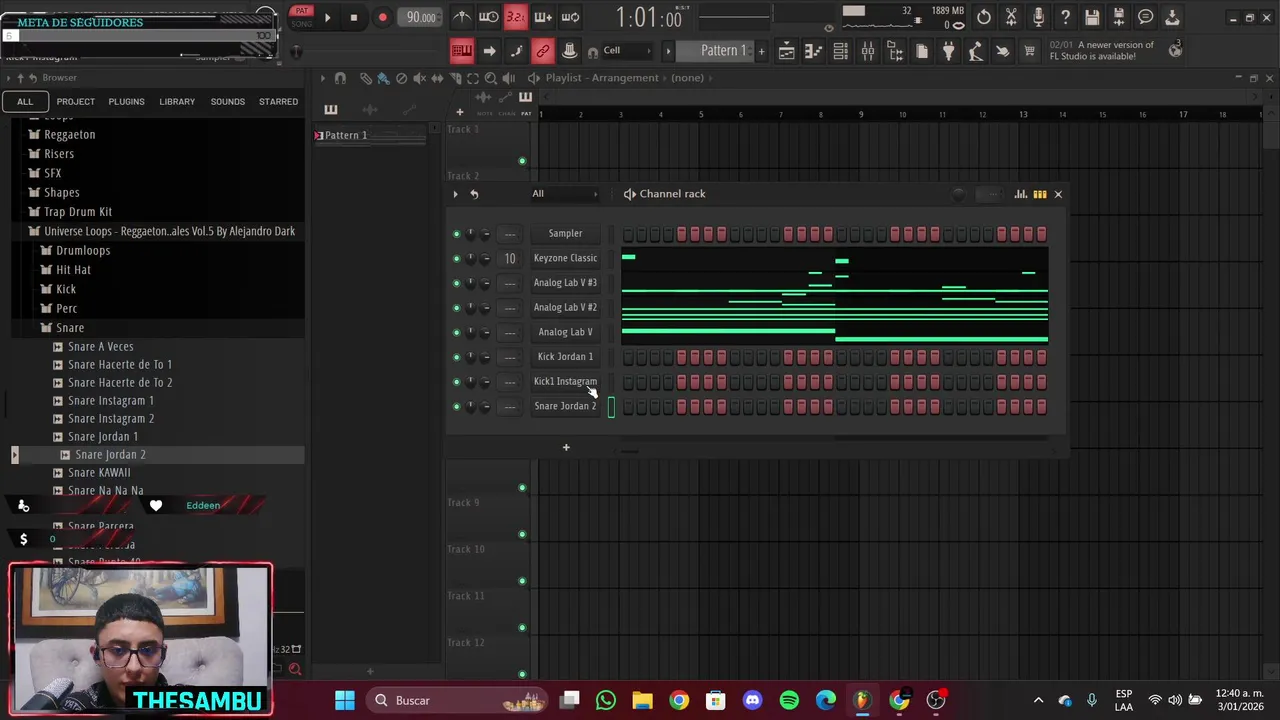The image size is (1280, 720).
Task: Open the Analog Lab V #3 channel
Action: (565, 283)
